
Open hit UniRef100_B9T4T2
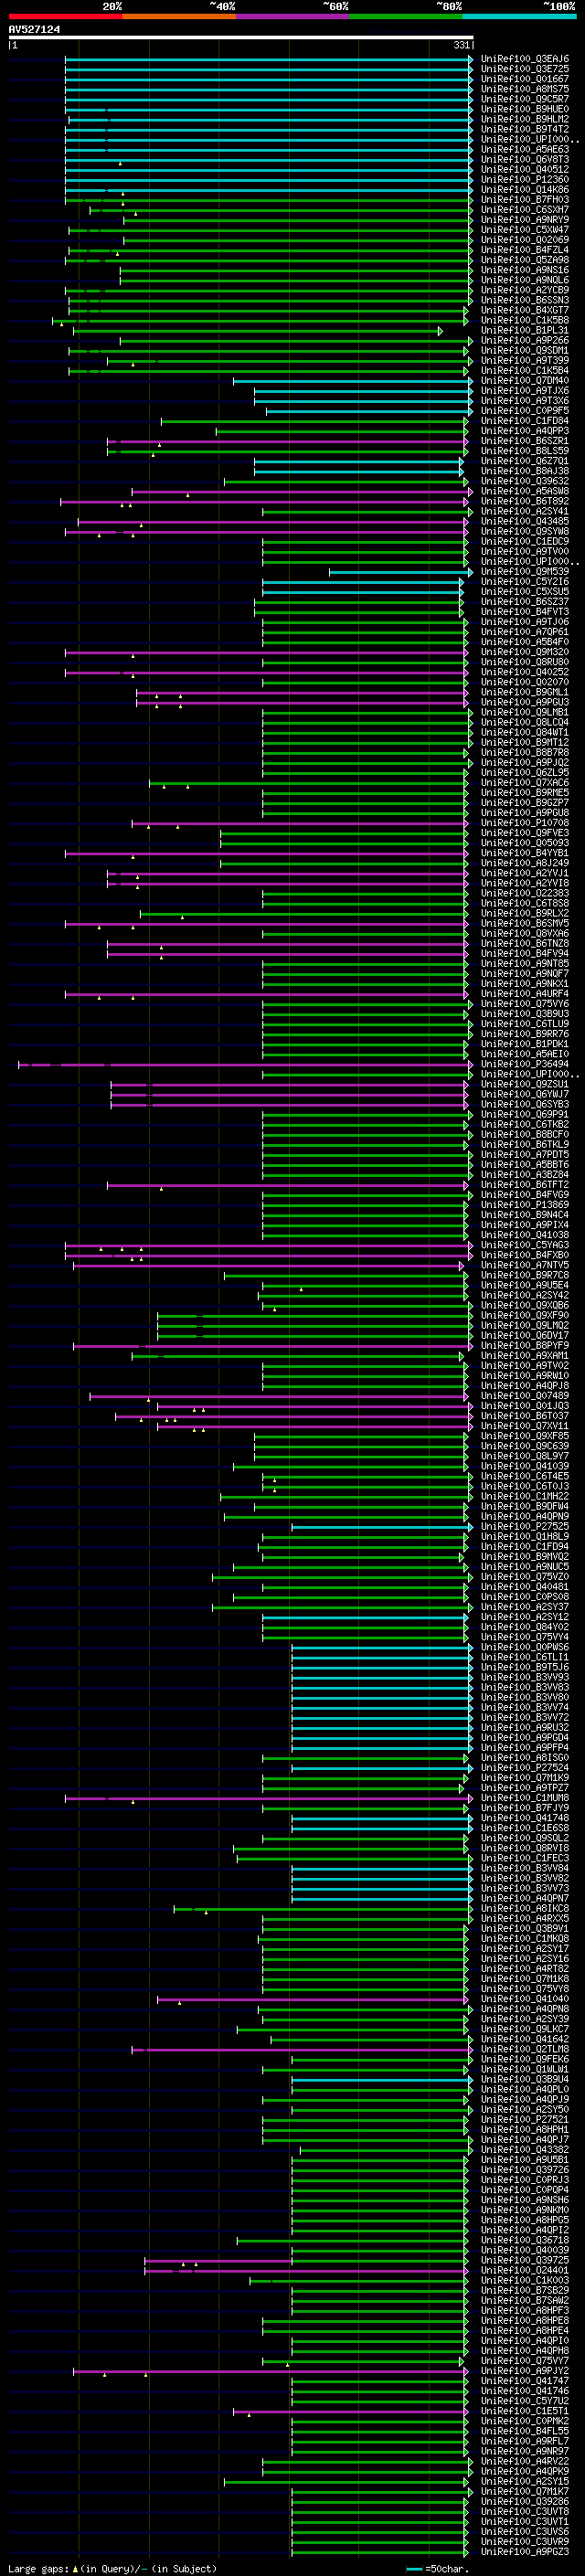(x=525, y=129)
